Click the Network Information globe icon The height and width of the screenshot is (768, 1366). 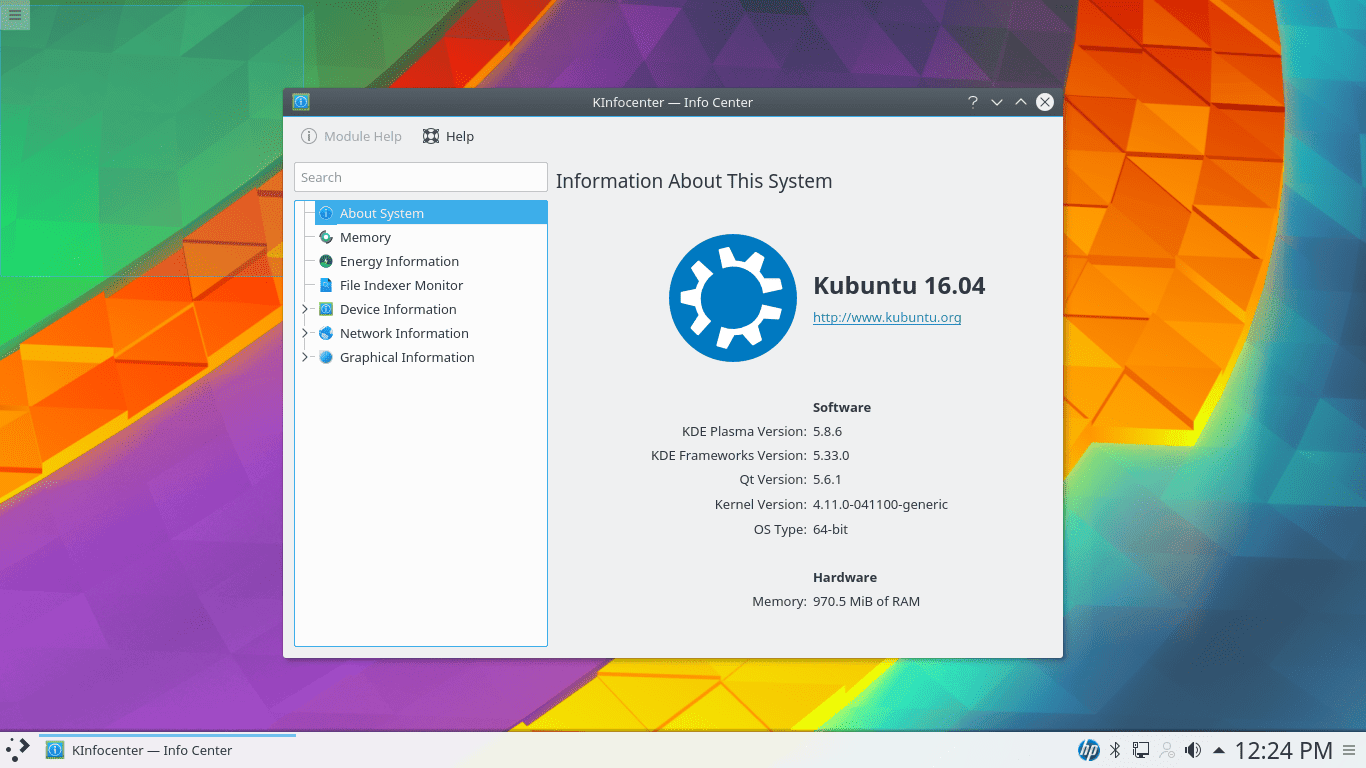point(326,333)
